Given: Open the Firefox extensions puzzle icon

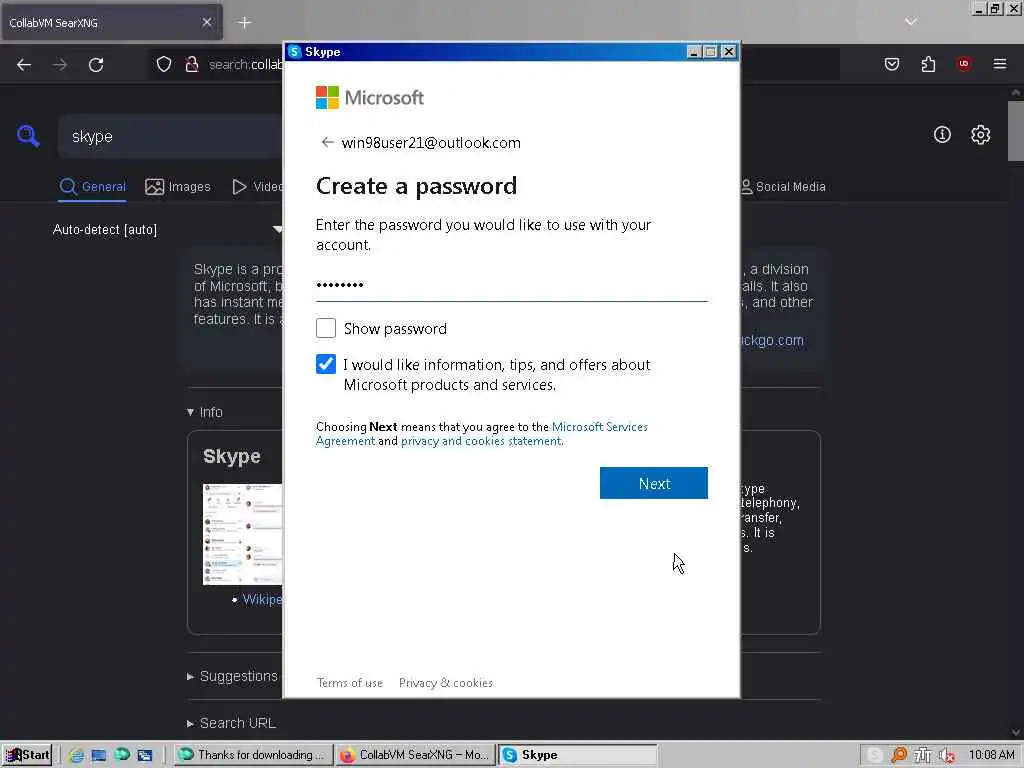Looking at the screenshot, I should [x=928, y=64].
